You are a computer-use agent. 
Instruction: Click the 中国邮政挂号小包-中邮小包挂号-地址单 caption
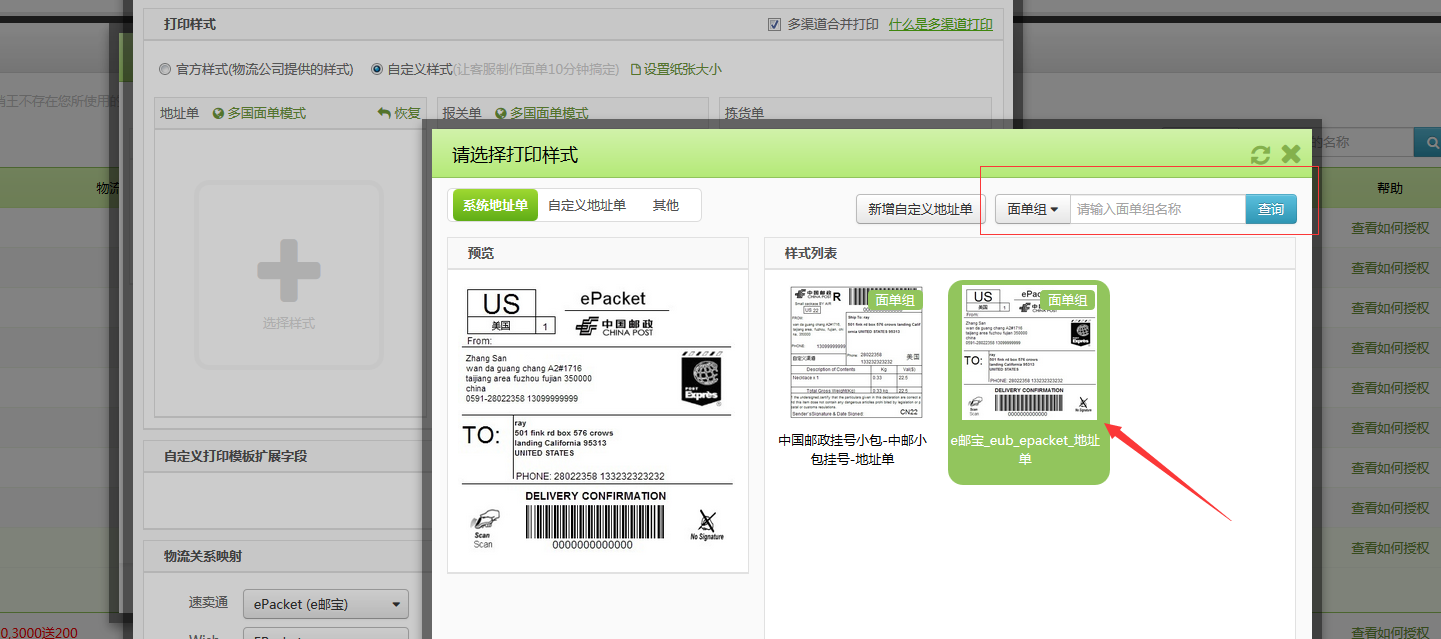(x=852, y=449)
